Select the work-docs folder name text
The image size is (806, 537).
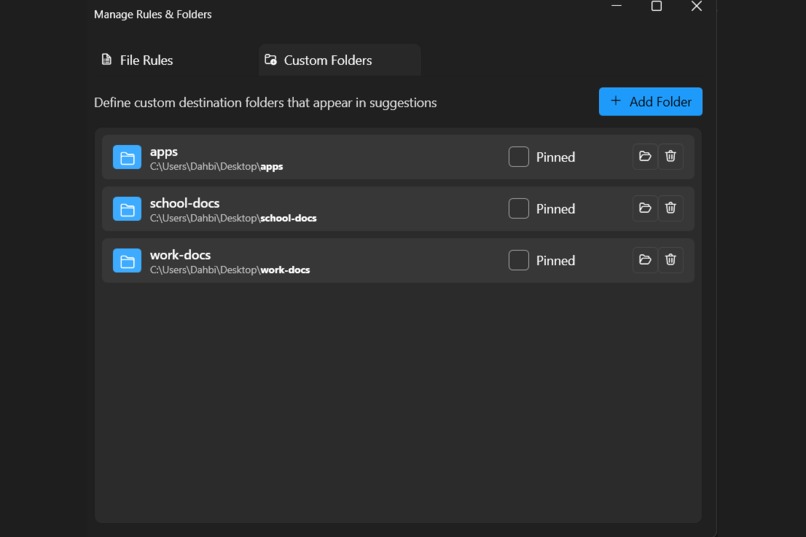tap(180, 255)
